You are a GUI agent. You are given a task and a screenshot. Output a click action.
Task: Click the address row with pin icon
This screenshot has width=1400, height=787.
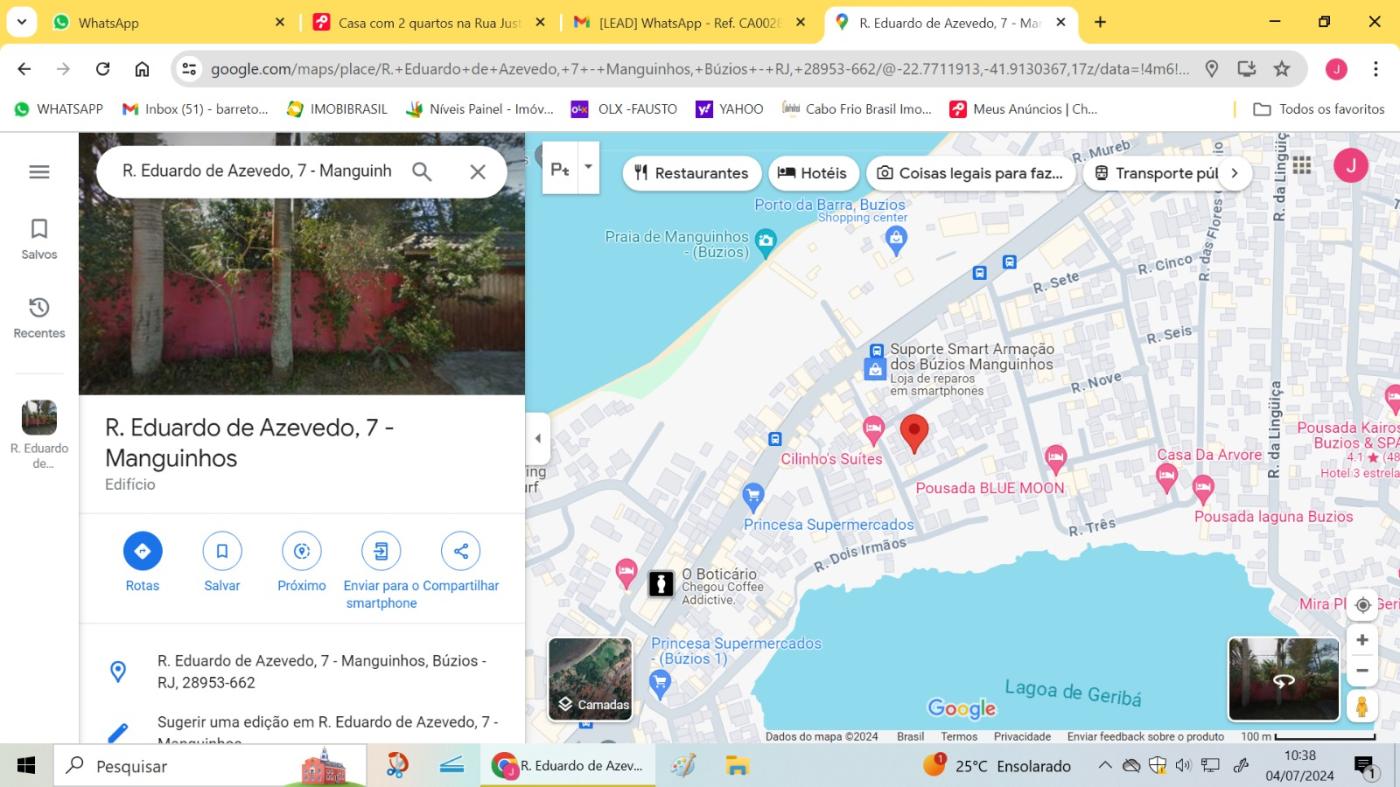click(x=302, y=672)
